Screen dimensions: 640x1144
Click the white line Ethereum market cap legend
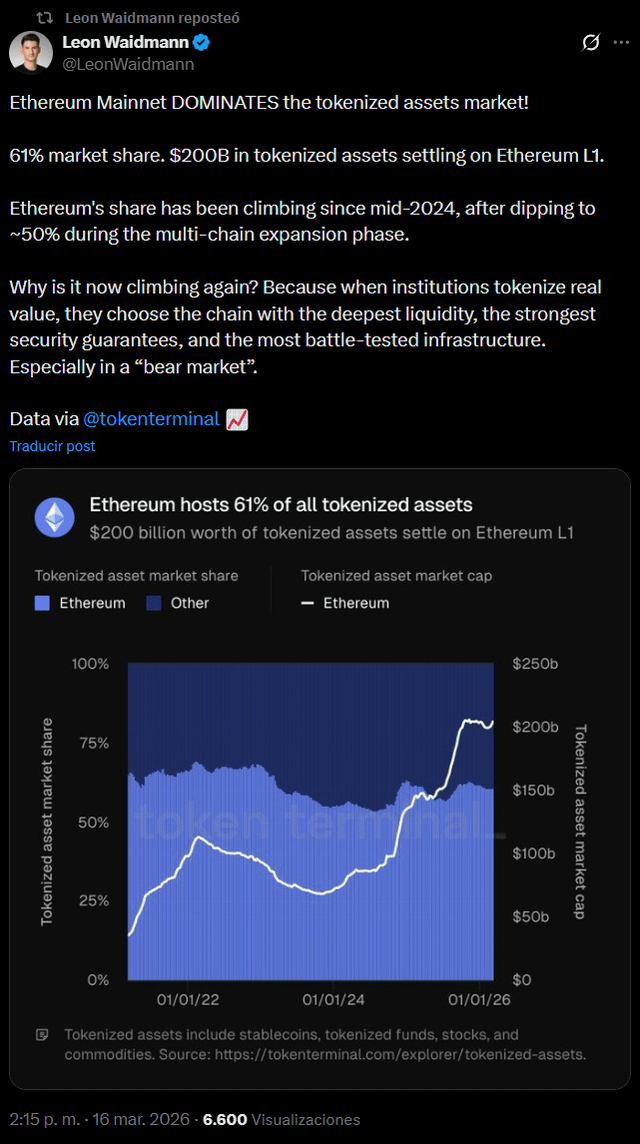308,603
